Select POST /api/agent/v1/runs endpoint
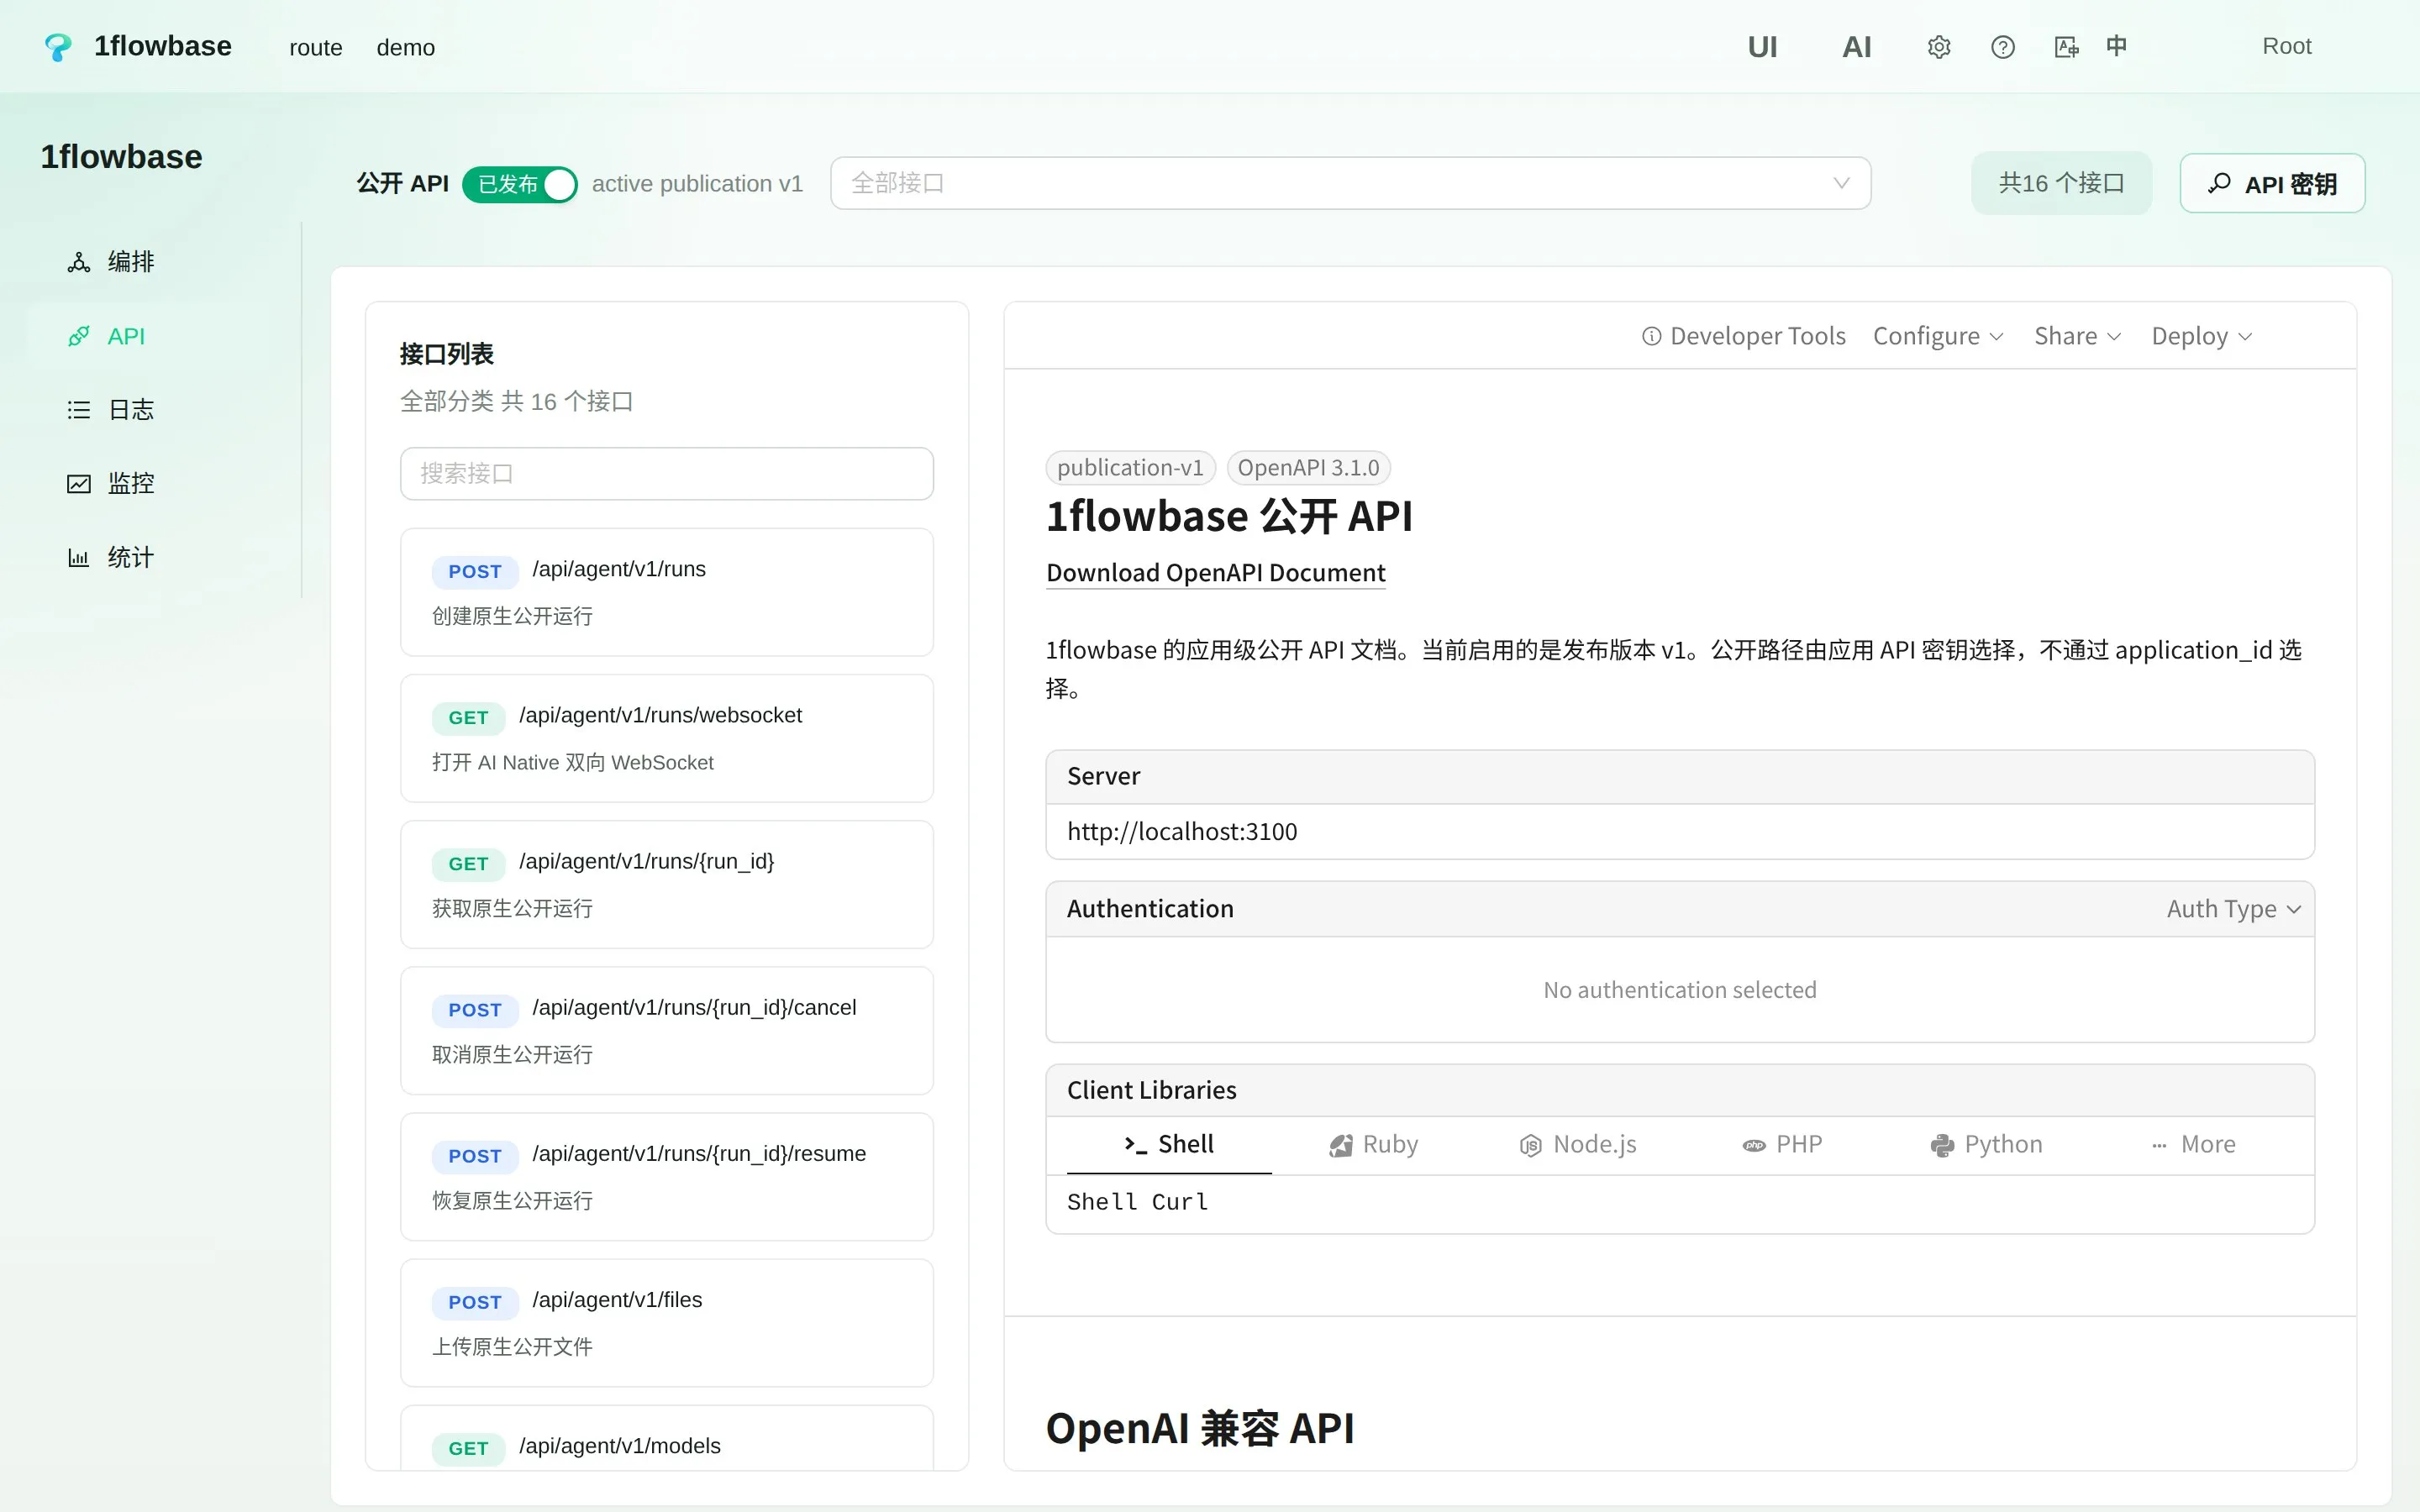The height and width of the screenshot is (1512, 2420). [667, 592]
